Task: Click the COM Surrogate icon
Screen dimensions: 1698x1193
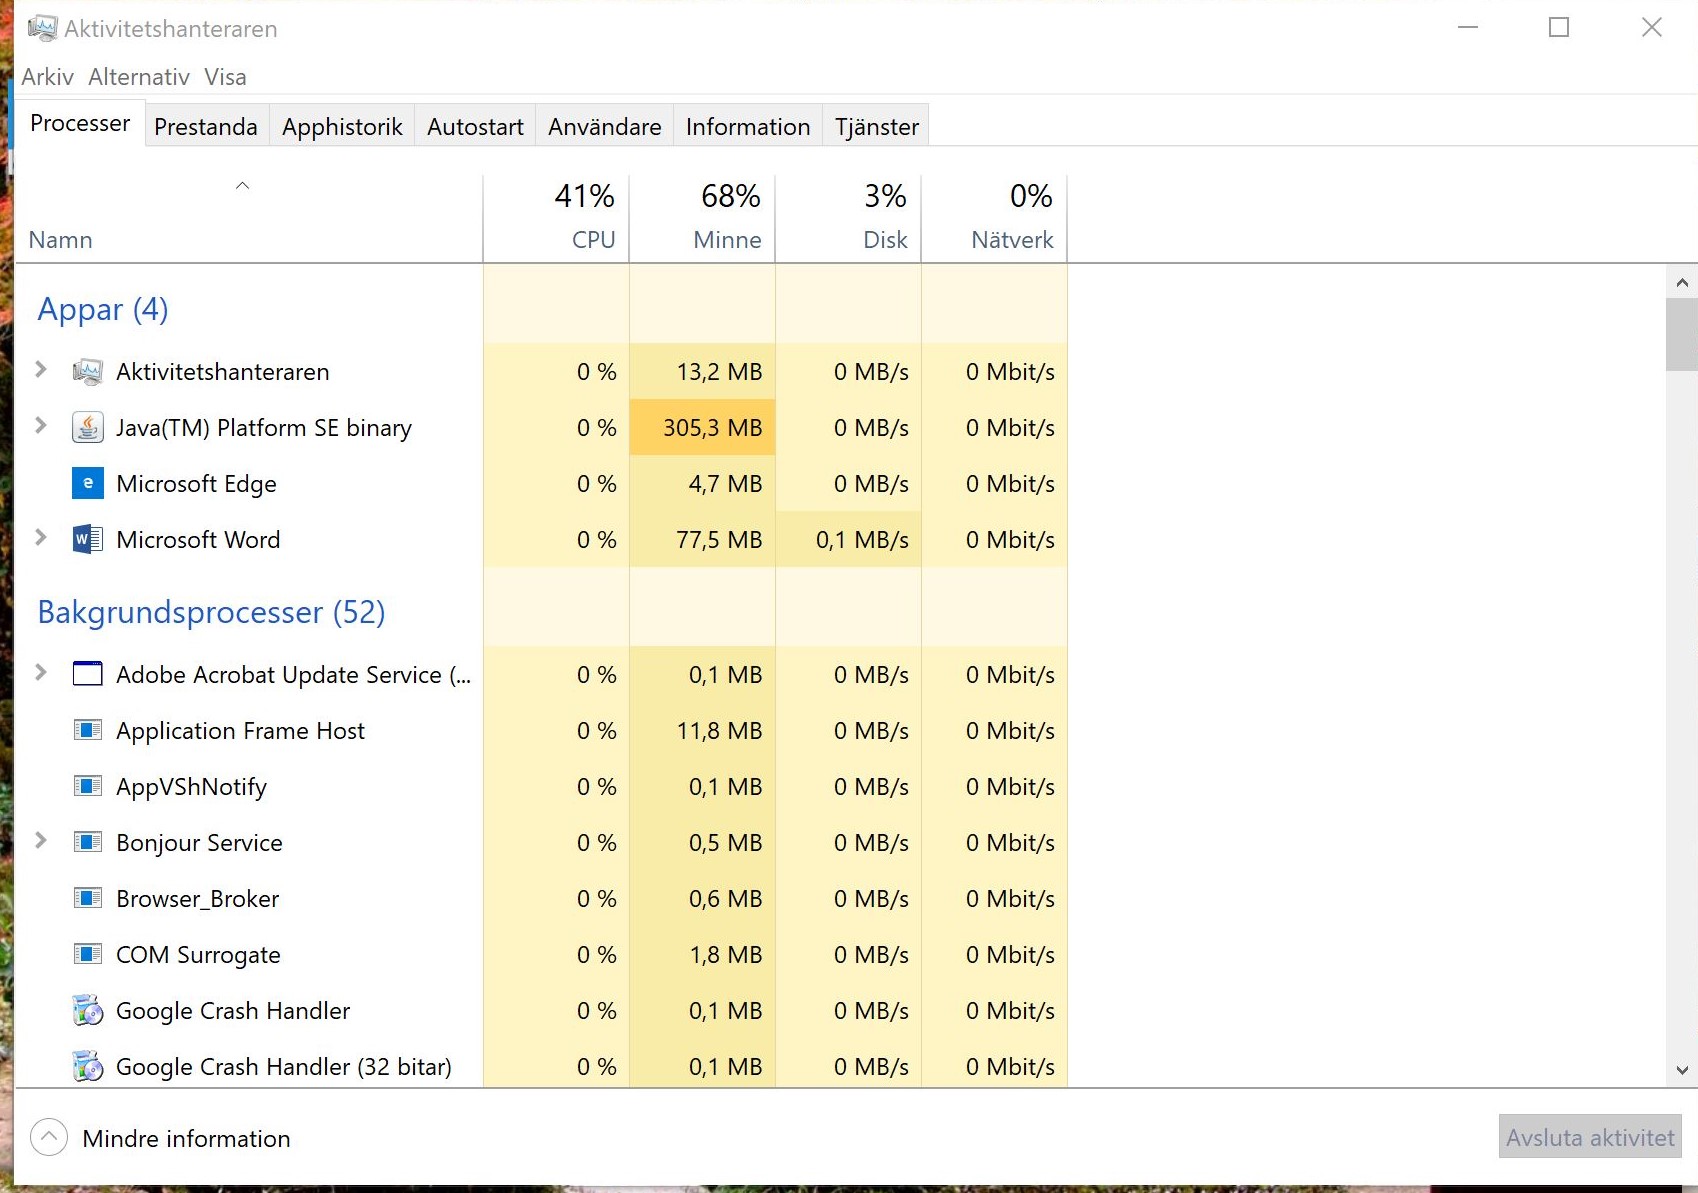Action: [x=88, y=954]
